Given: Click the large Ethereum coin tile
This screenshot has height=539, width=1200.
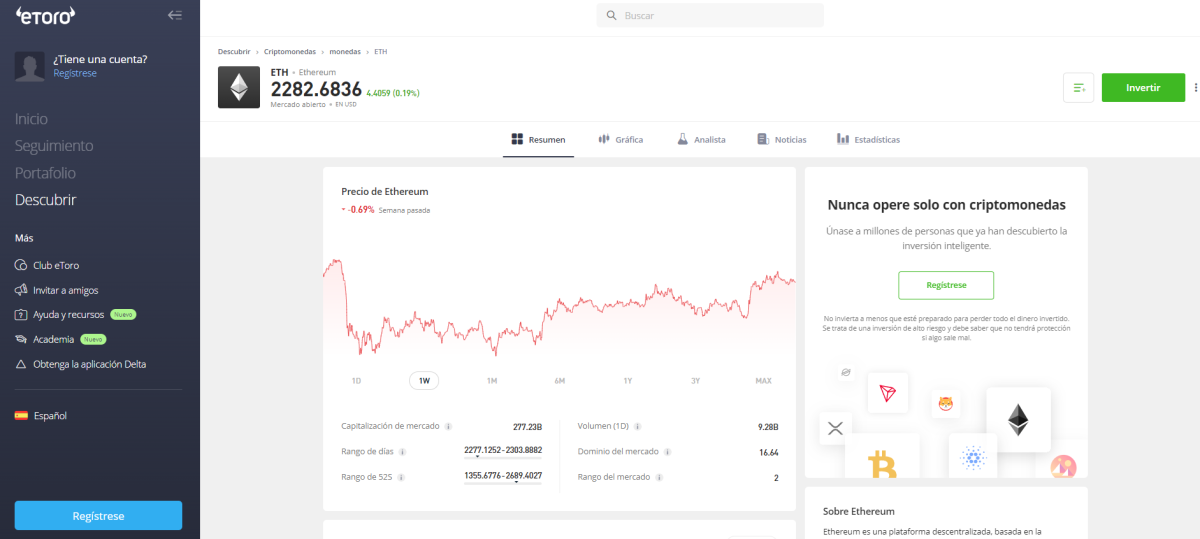Looking at the screenshot, I should [1018, 420].
